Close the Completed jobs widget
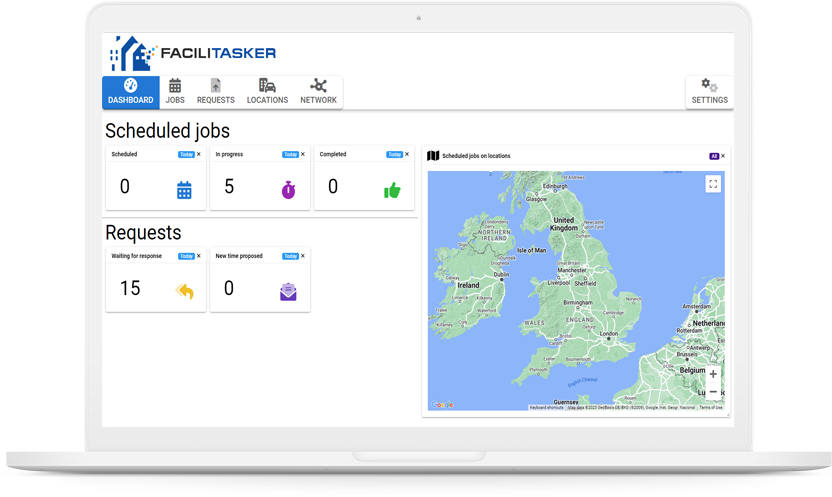 407,154
